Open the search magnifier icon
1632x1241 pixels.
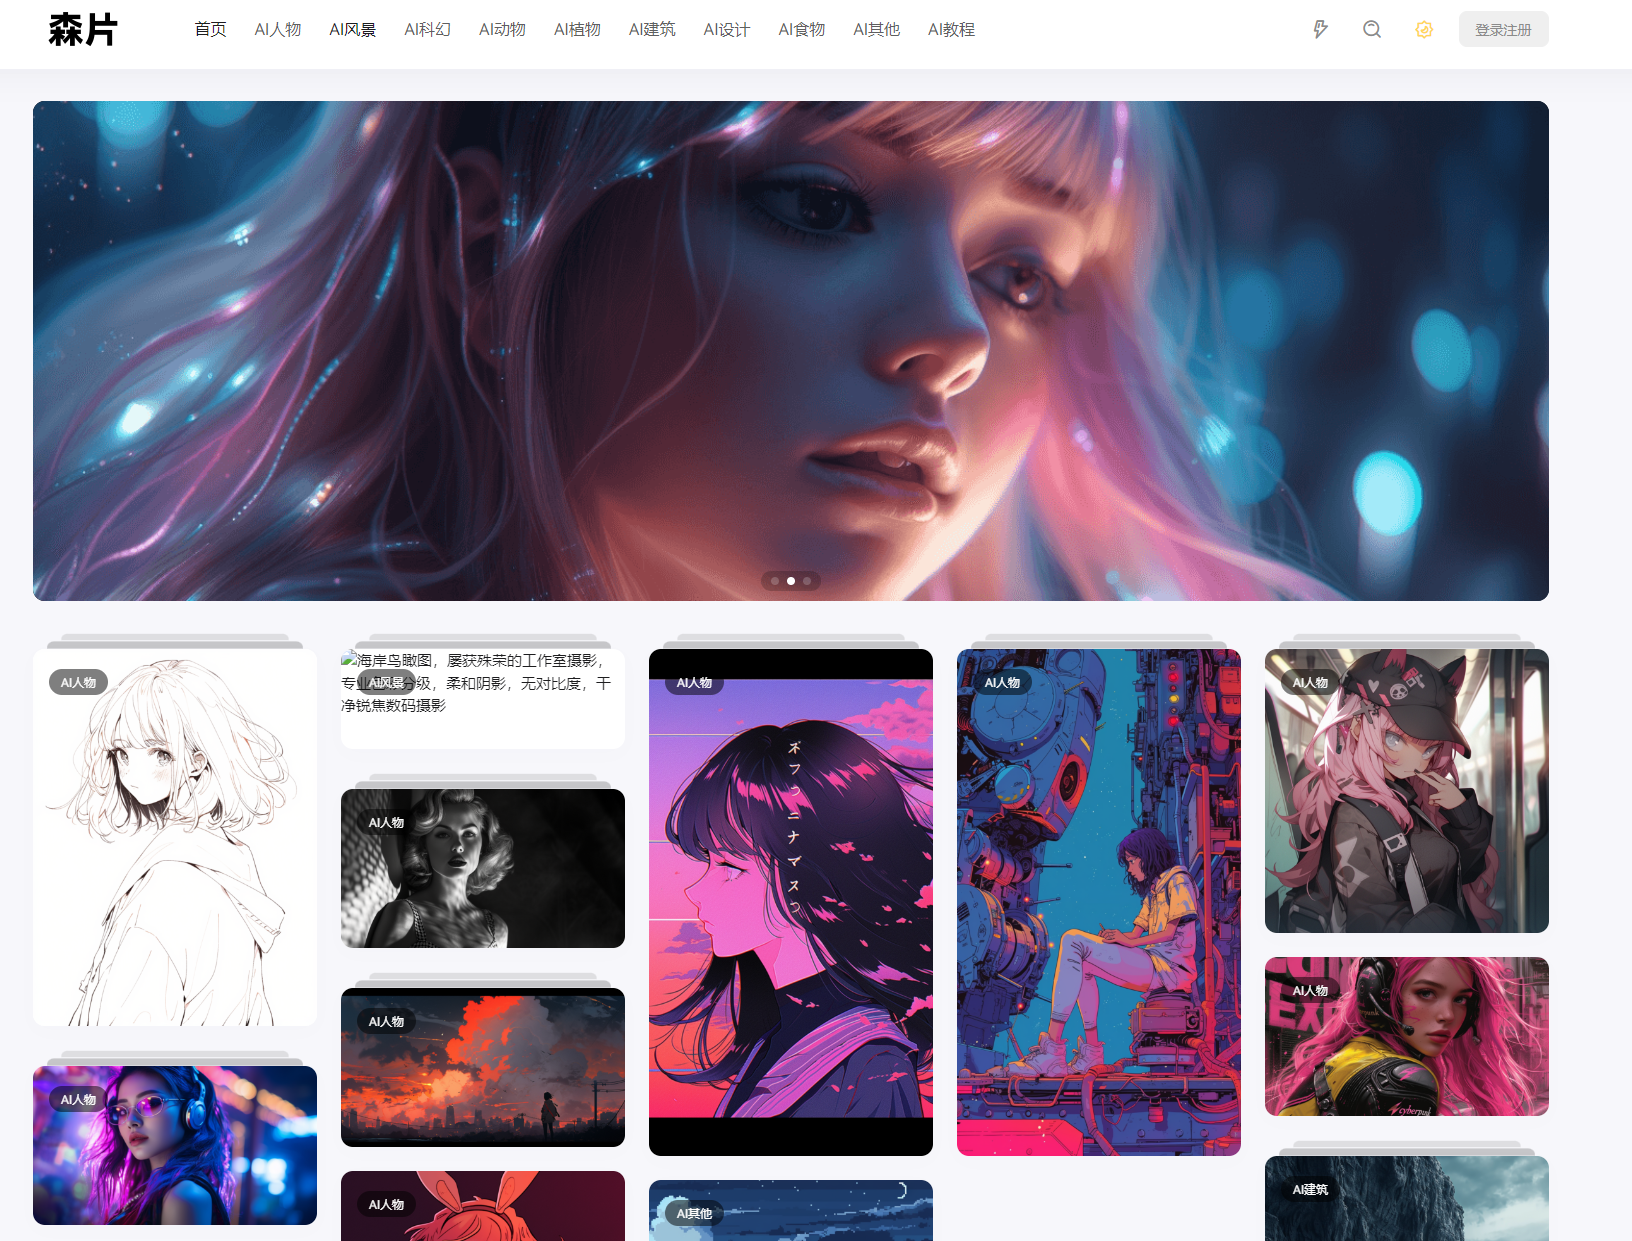[1372, 29]
